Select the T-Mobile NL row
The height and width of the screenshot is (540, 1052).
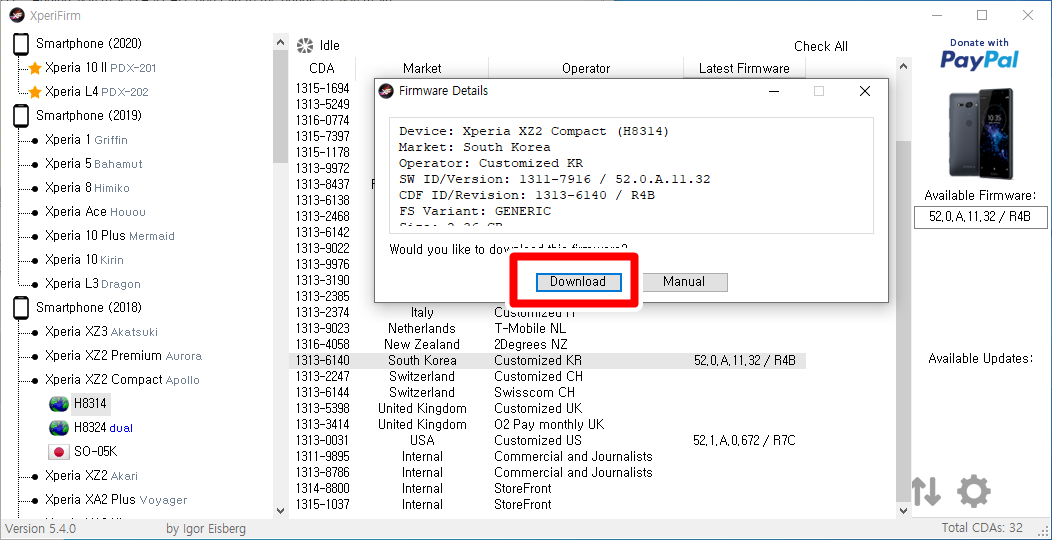(547, 328)
